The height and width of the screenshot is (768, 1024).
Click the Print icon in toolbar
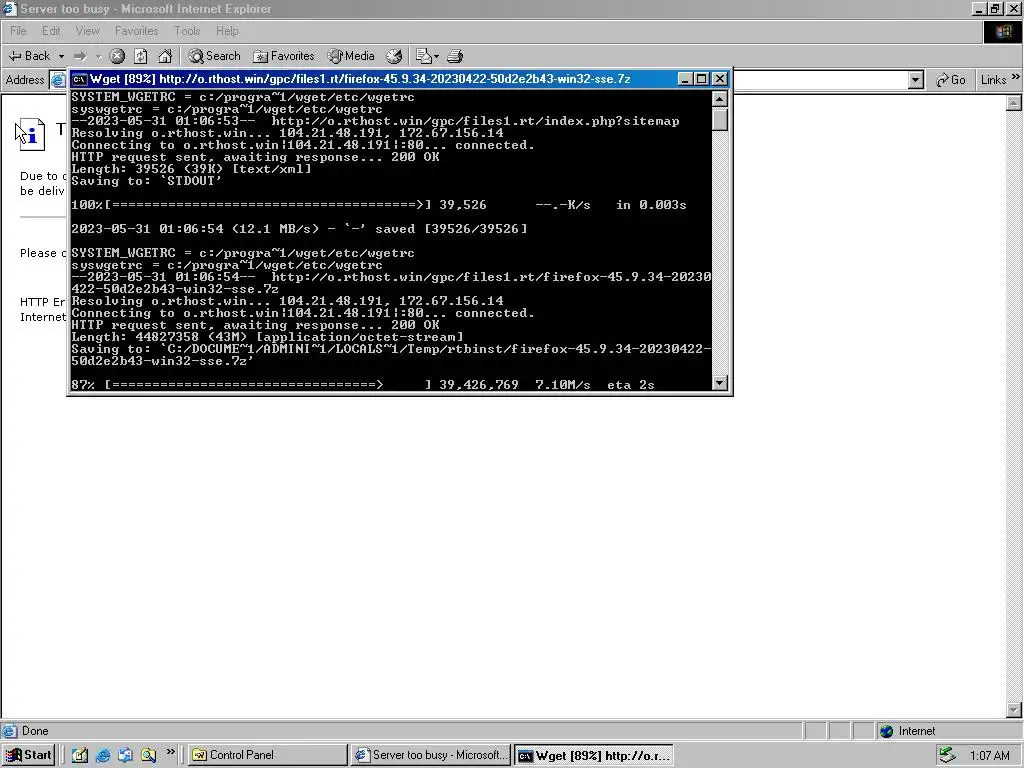tap(455, 56)
